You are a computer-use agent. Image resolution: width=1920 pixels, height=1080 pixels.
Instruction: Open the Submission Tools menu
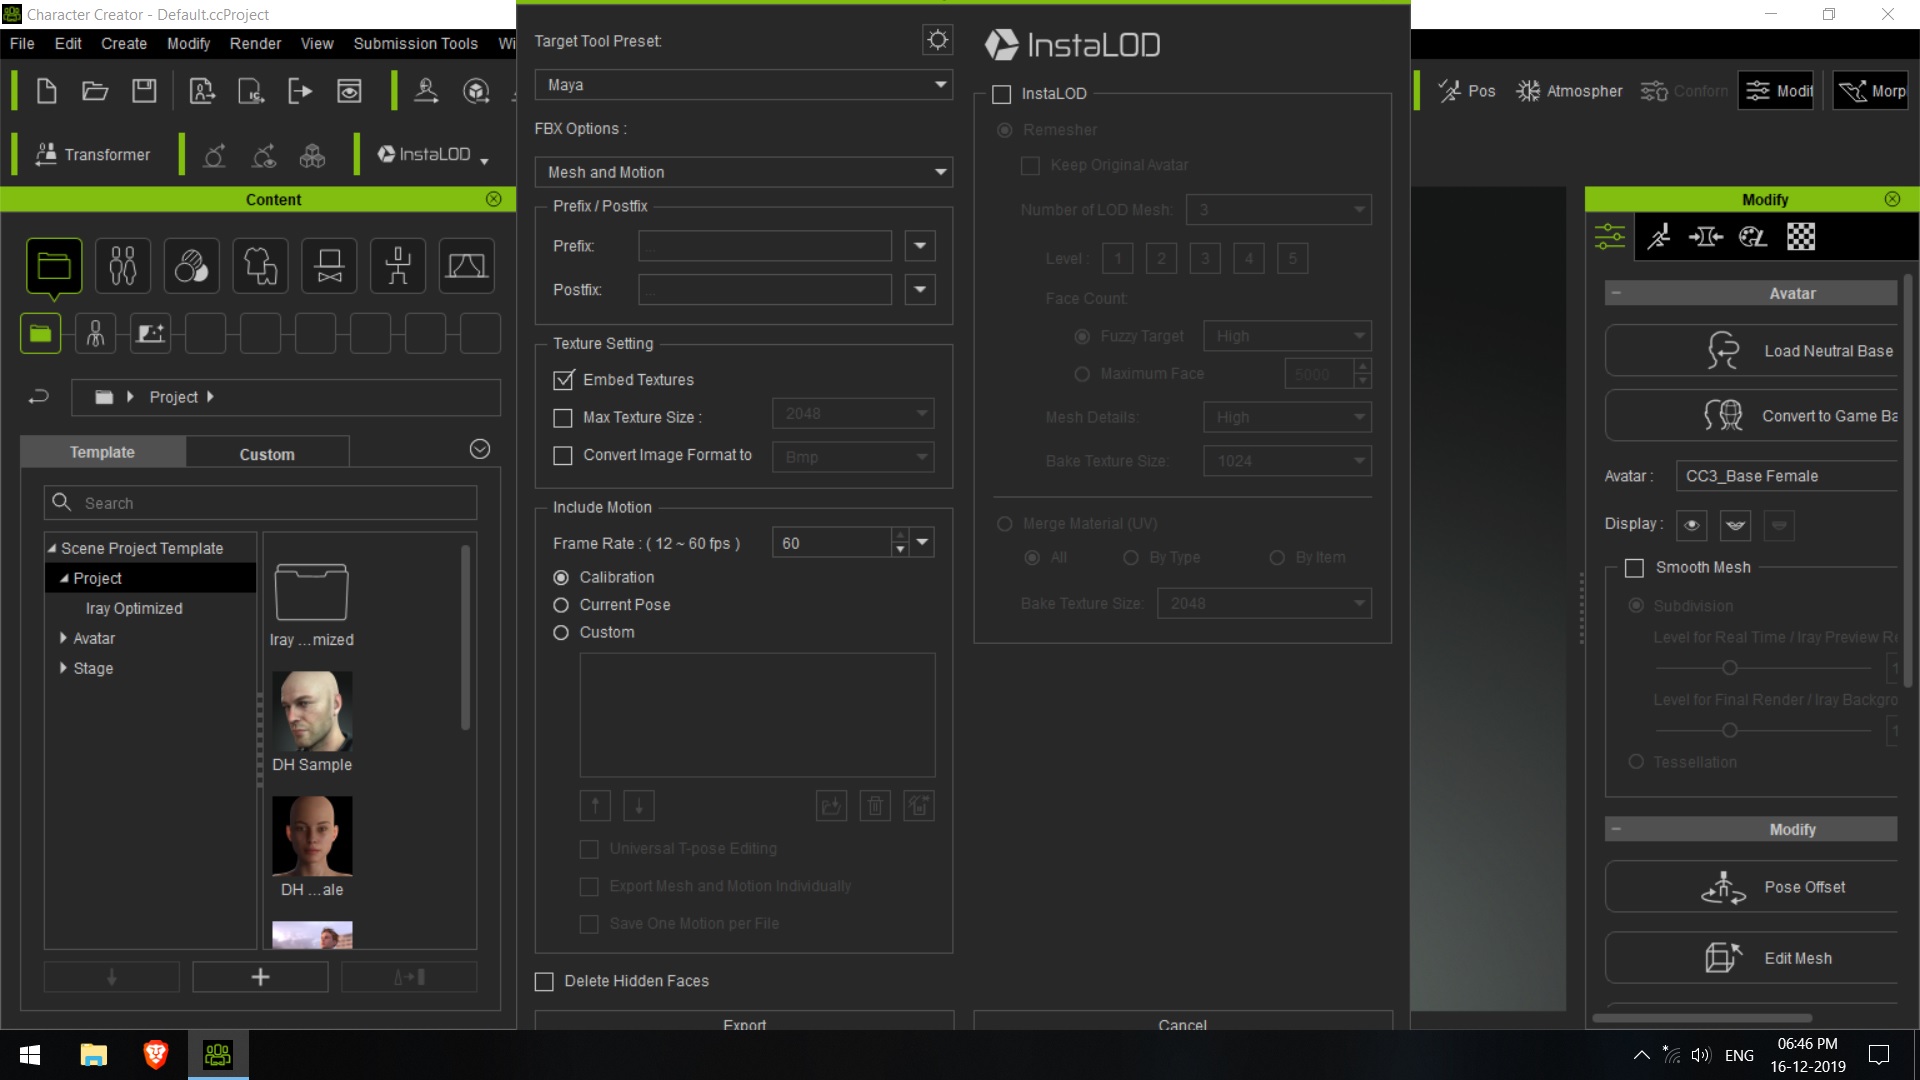415,43
